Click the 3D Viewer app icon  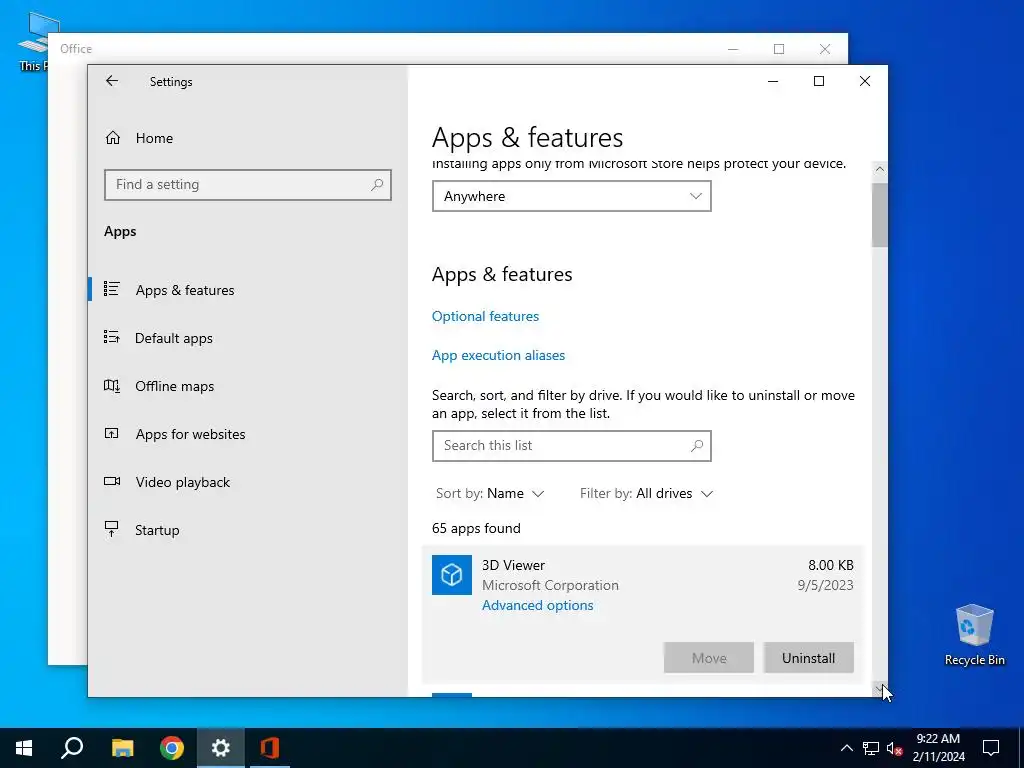coord(451,575)
